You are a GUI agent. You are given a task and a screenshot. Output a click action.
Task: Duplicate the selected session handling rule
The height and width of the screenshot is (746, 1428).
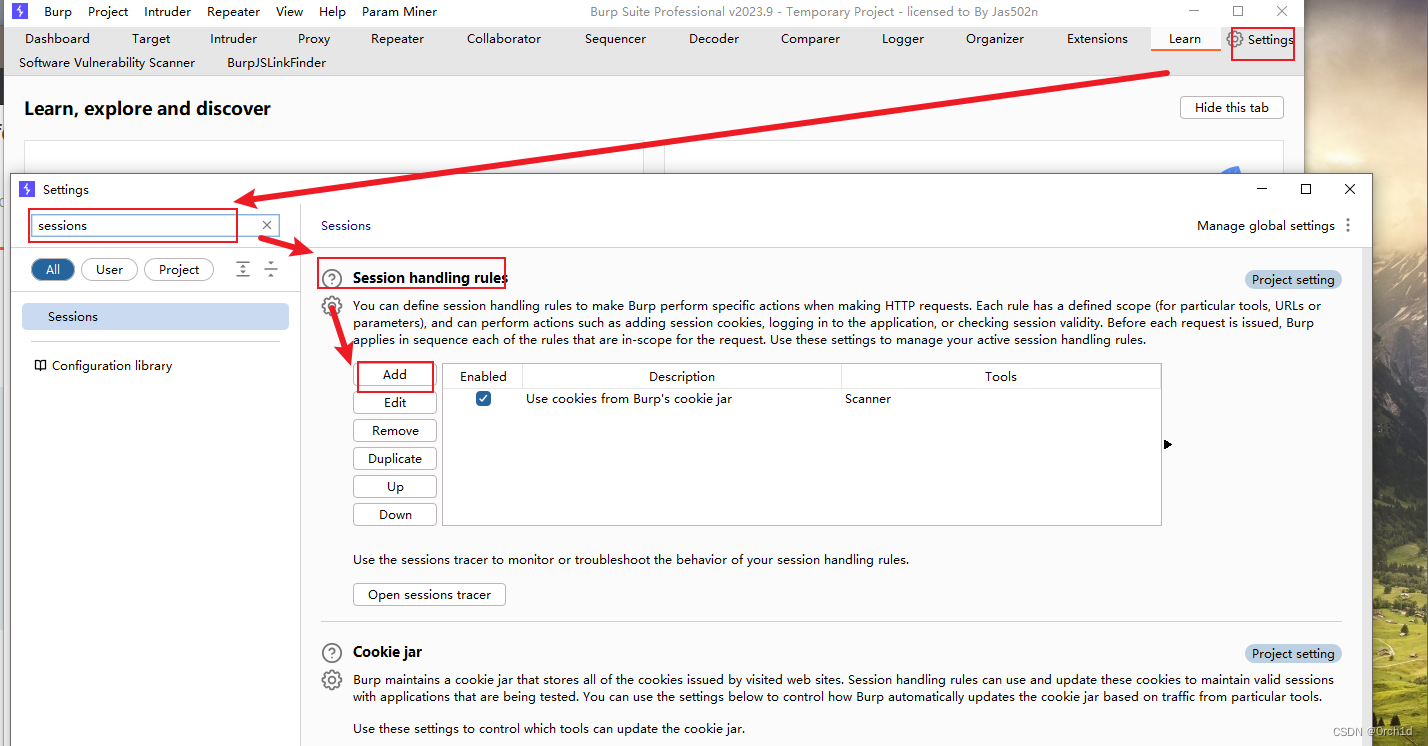(x=395, y=459)
